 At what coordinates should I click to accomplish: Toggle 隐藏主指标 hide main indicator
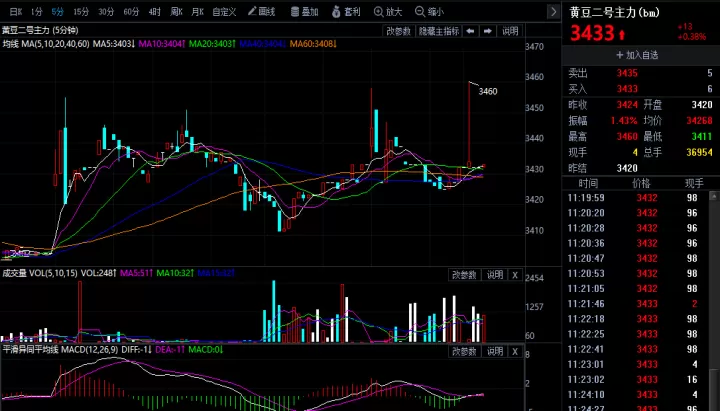[x=439, y=31]
